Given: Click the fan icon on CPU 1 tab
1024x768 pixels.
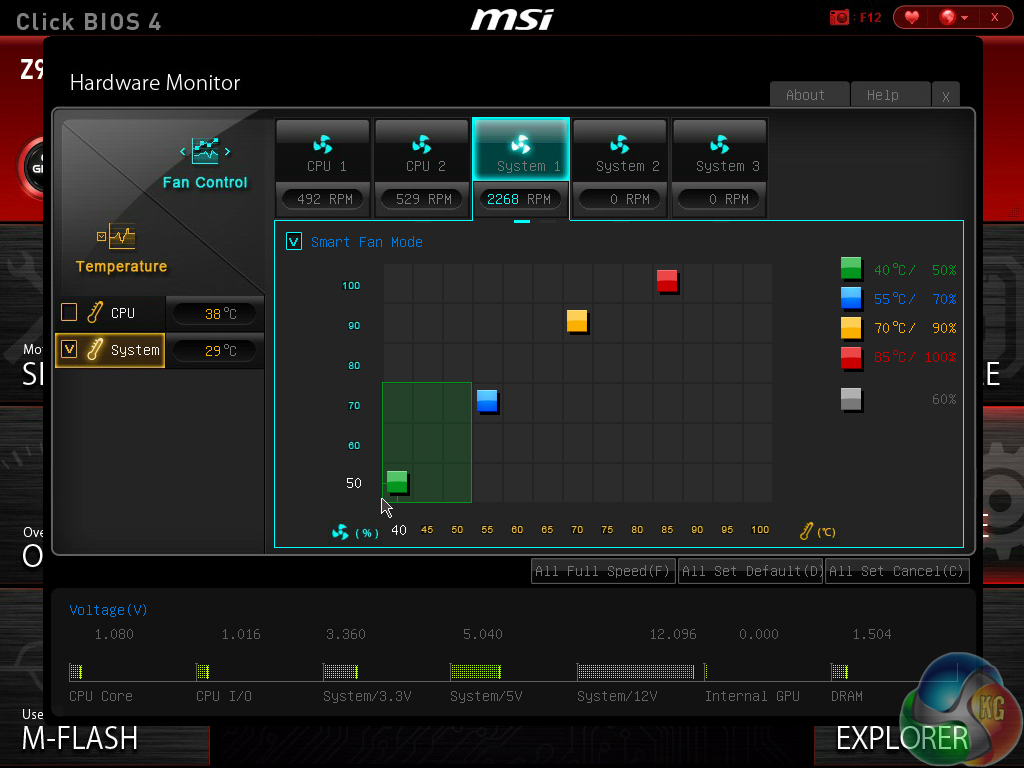Looking at the screenshot, I should 323,144.
